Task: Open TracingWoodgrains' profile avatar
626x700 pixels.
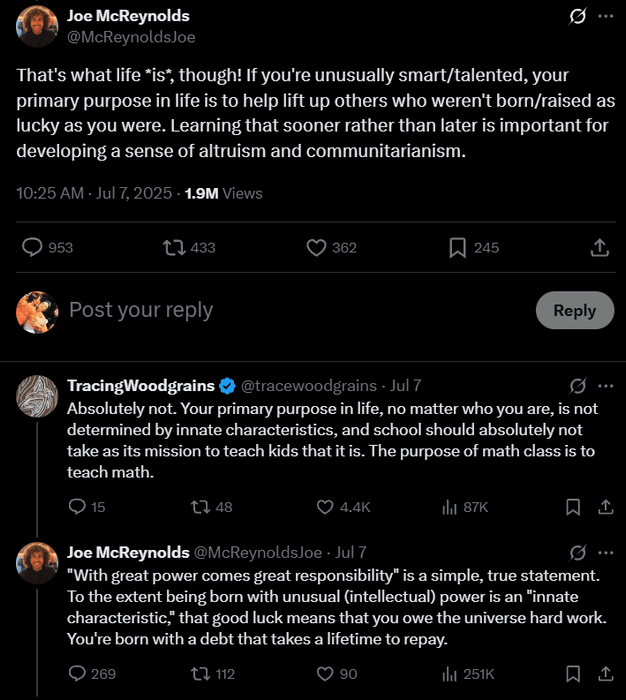Action: tap(37, 396)
